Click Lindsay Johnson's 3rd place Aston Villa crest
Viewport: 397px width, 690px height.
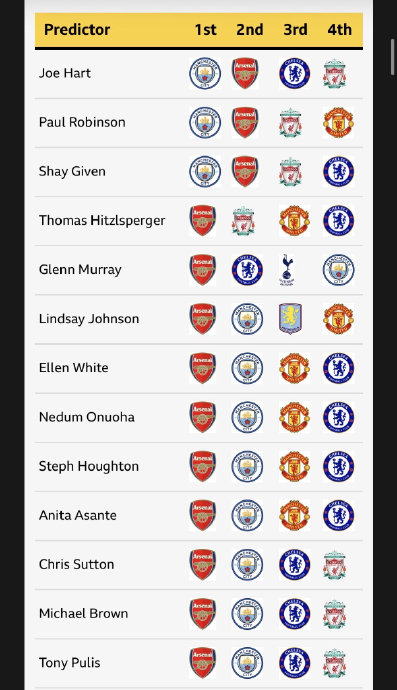click(290, 319)
